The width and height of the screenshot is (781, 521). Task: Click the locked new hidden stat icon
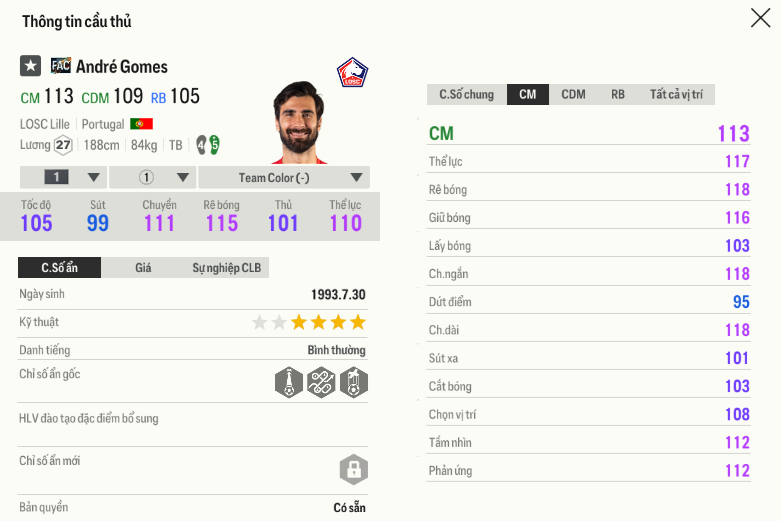(x=354, y=469)
